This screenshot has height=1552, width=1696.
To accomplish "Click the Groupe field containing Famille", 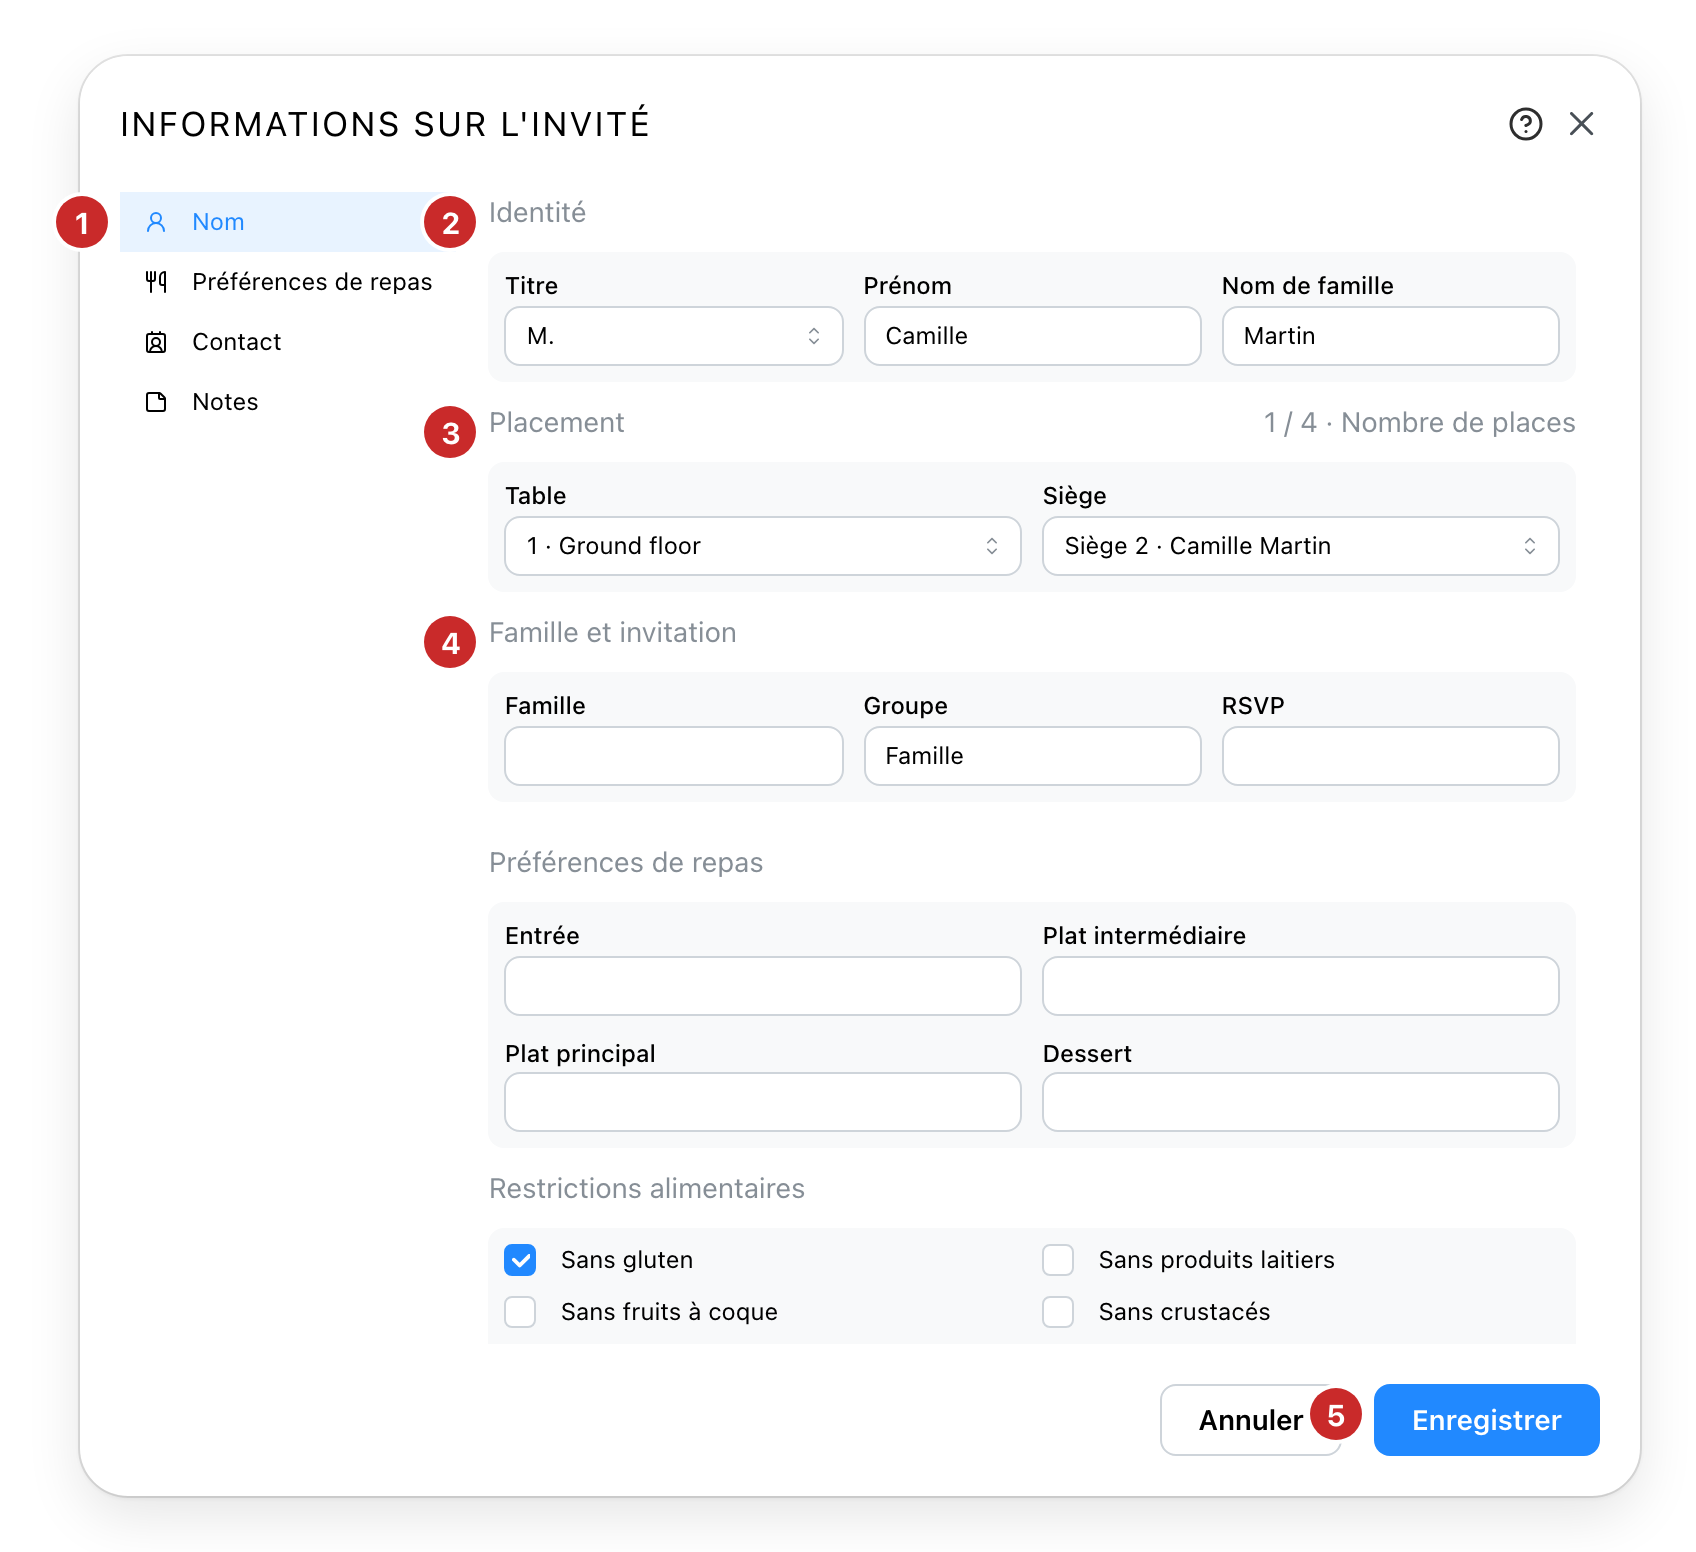I will click(1033, 756).
